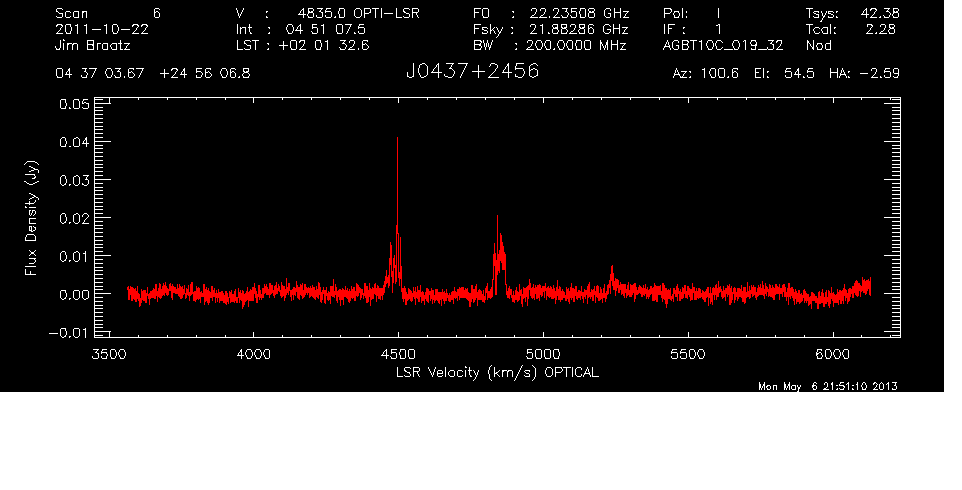Click the x-axis tick label 5500
Screen dimensions: 962x490
point(688,354)
